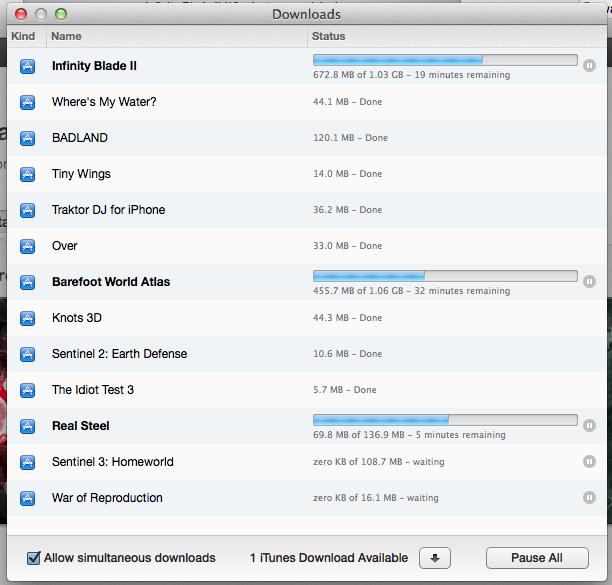
Task: Select the BADLAND entry name
Action: pyautogui.click(x=80, y=138)
